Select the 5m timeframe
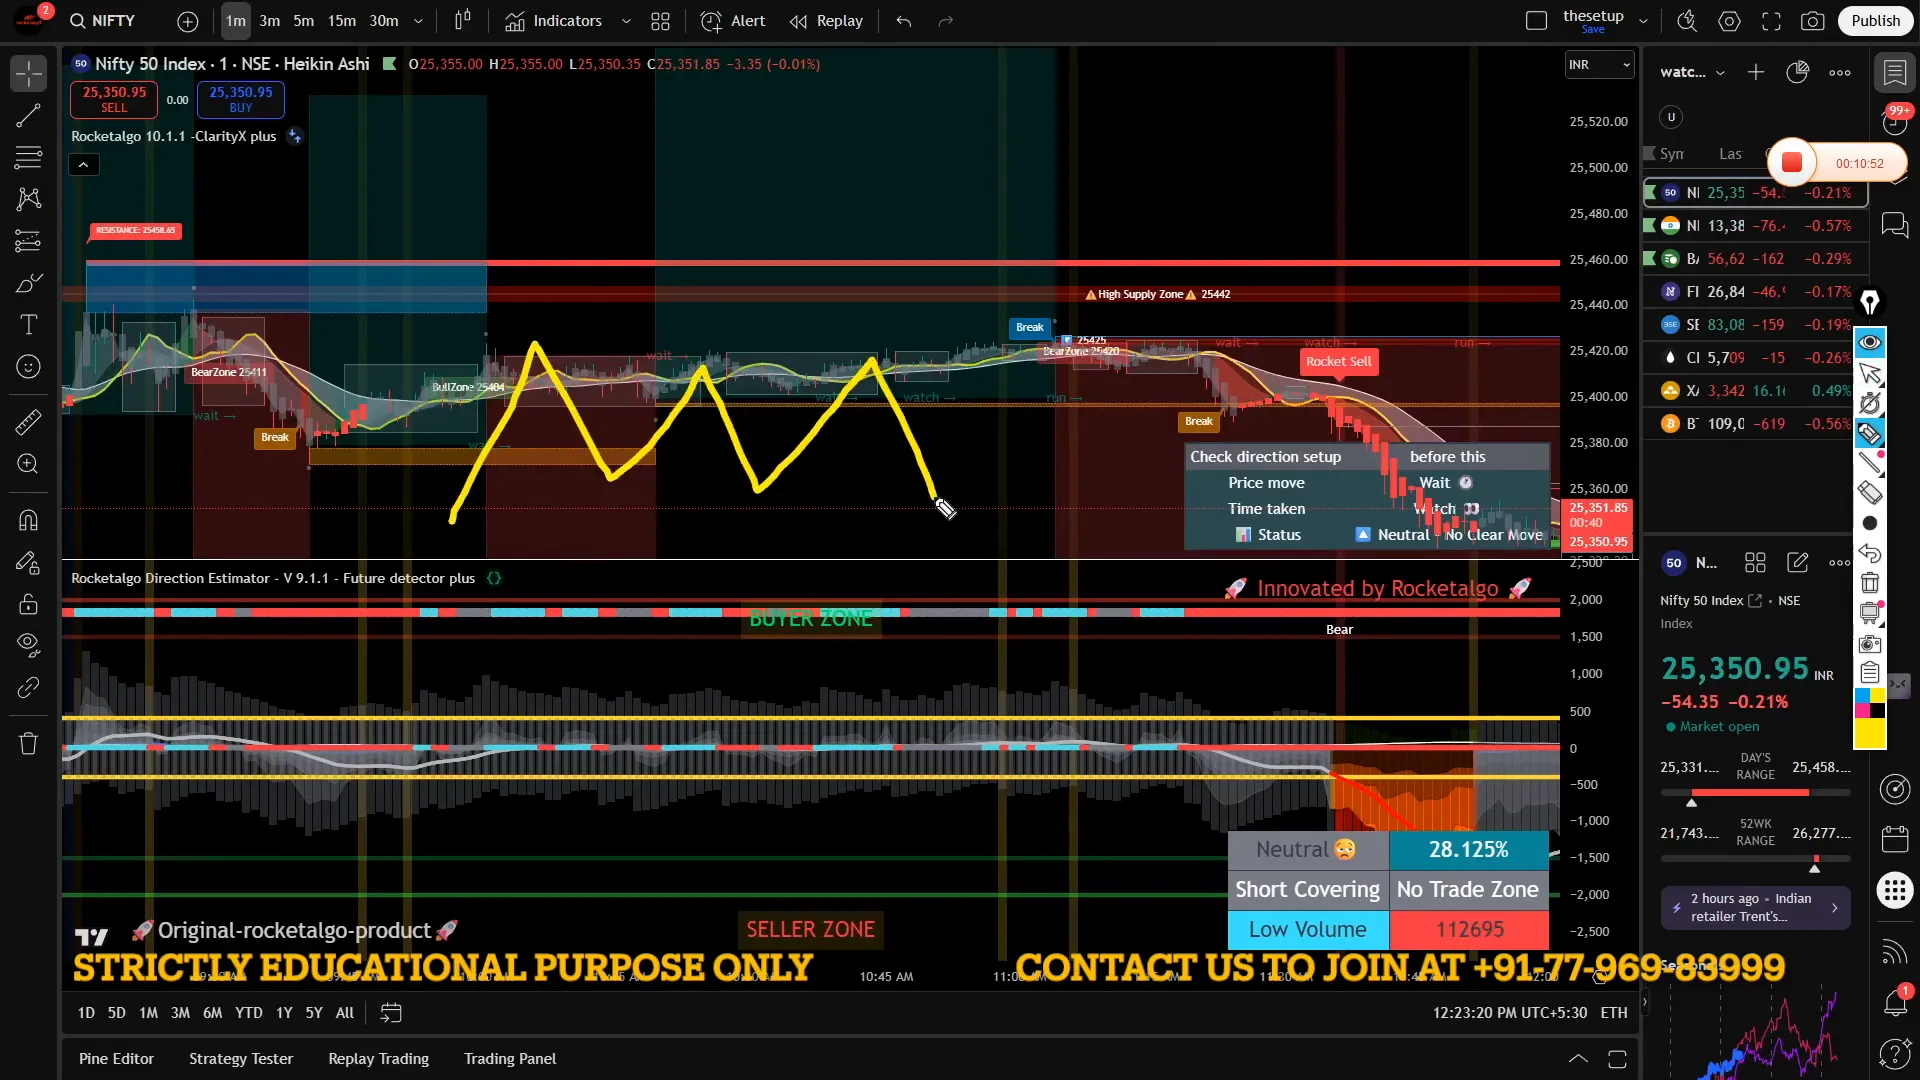The height and width of the screenshot is (1080, 1920). tap(303, 21)
